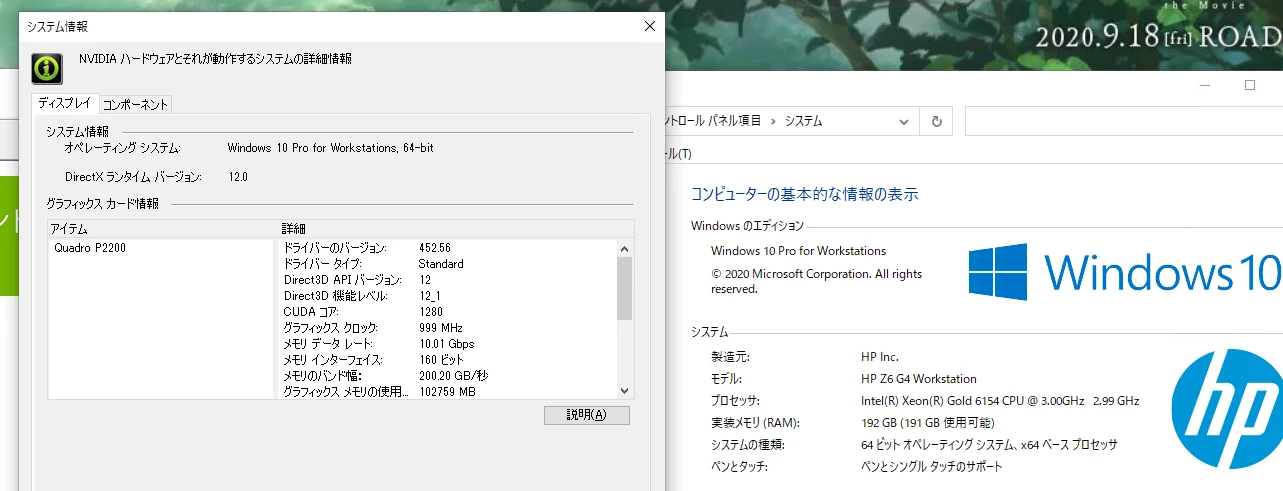The height and width of the screenshot is (491, 1283).
Task: Click システム in the Control Panel breadcrumb
Action: click(803, 121)
